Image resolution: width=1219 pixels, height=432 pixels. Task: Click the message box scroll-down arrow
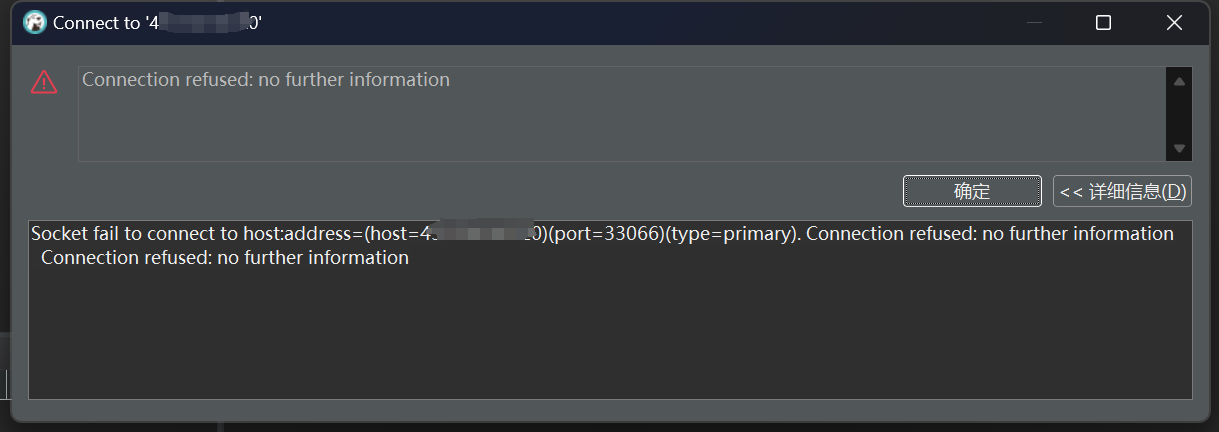click(1179, 148)
